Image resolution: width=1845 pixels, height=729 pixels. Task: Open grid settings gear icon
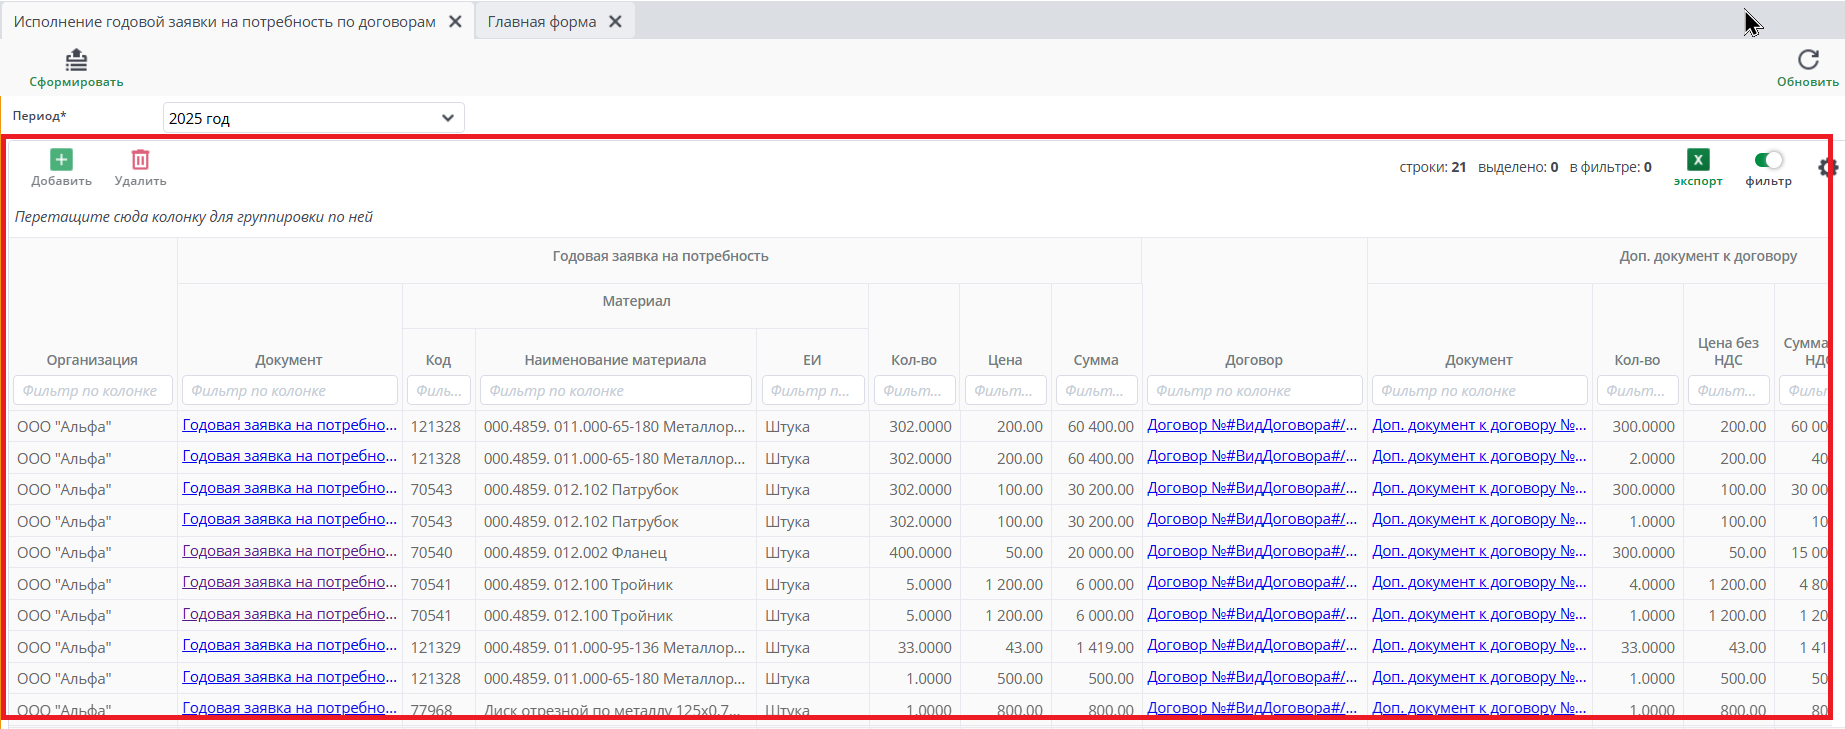[1827, 168]
